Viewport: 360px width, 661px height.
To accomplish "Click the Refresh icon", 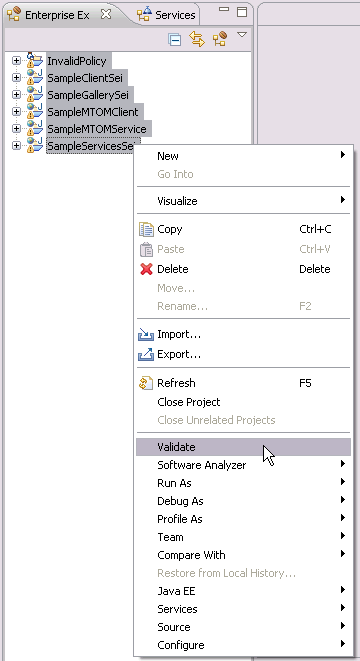I will pos(146,383).
